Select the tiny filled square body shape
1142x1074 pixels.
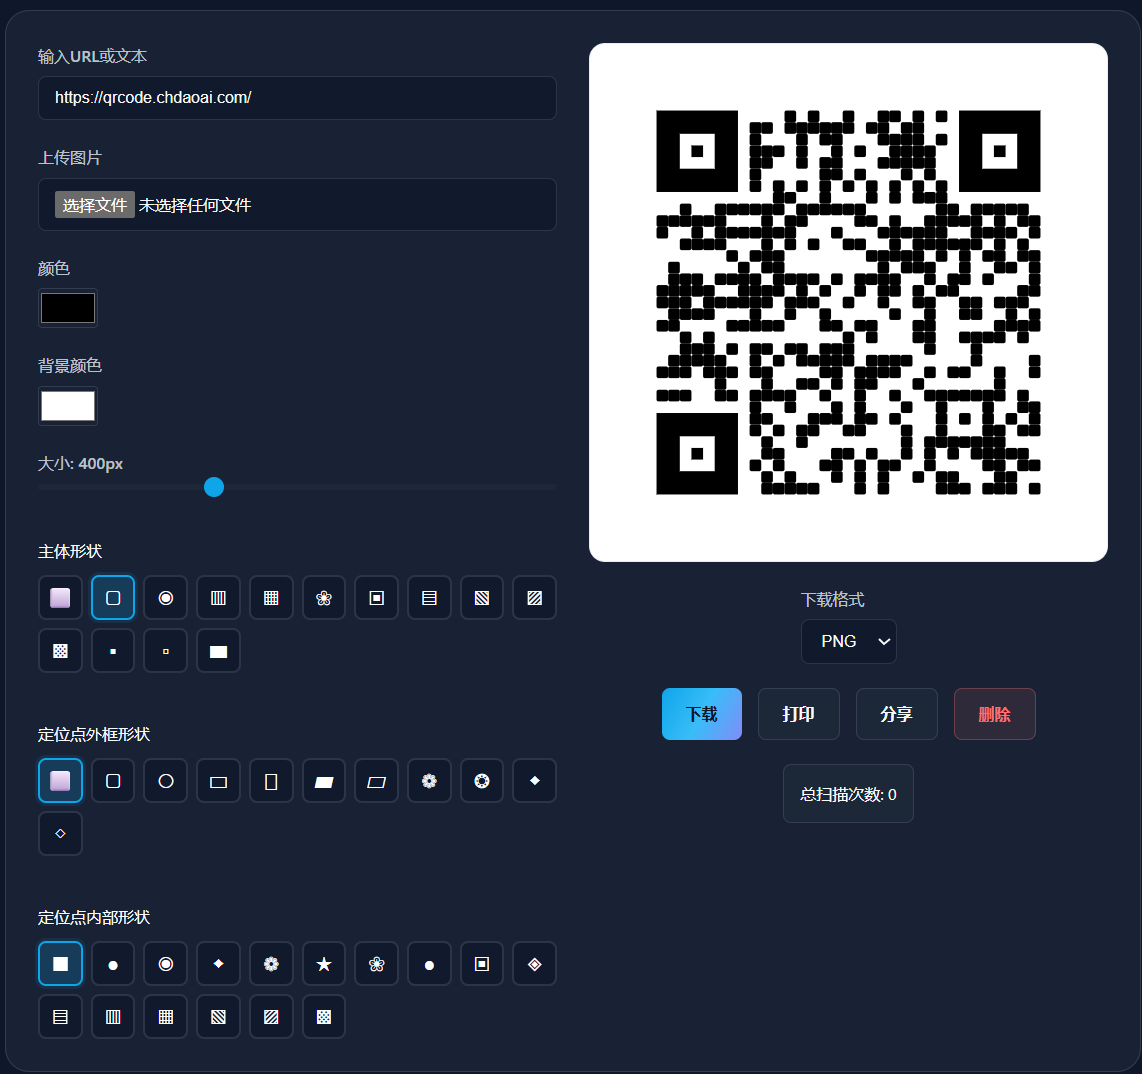(113, 651)
